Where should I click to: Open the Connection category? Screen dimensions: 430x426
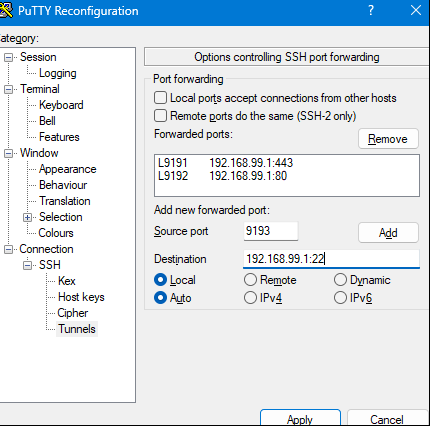[46, 249]
